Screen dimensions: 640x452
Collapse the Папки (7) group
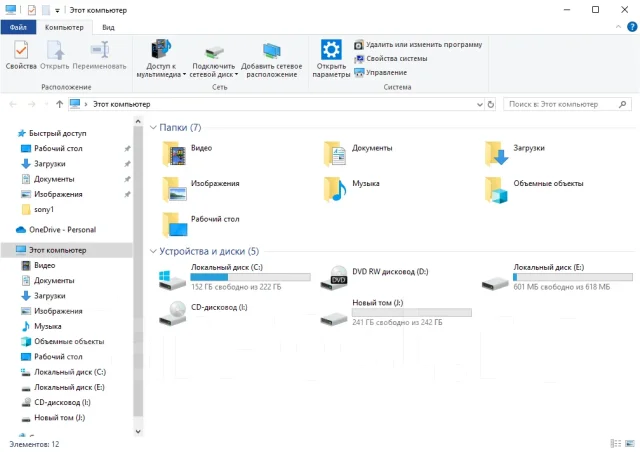pos(153,128)
